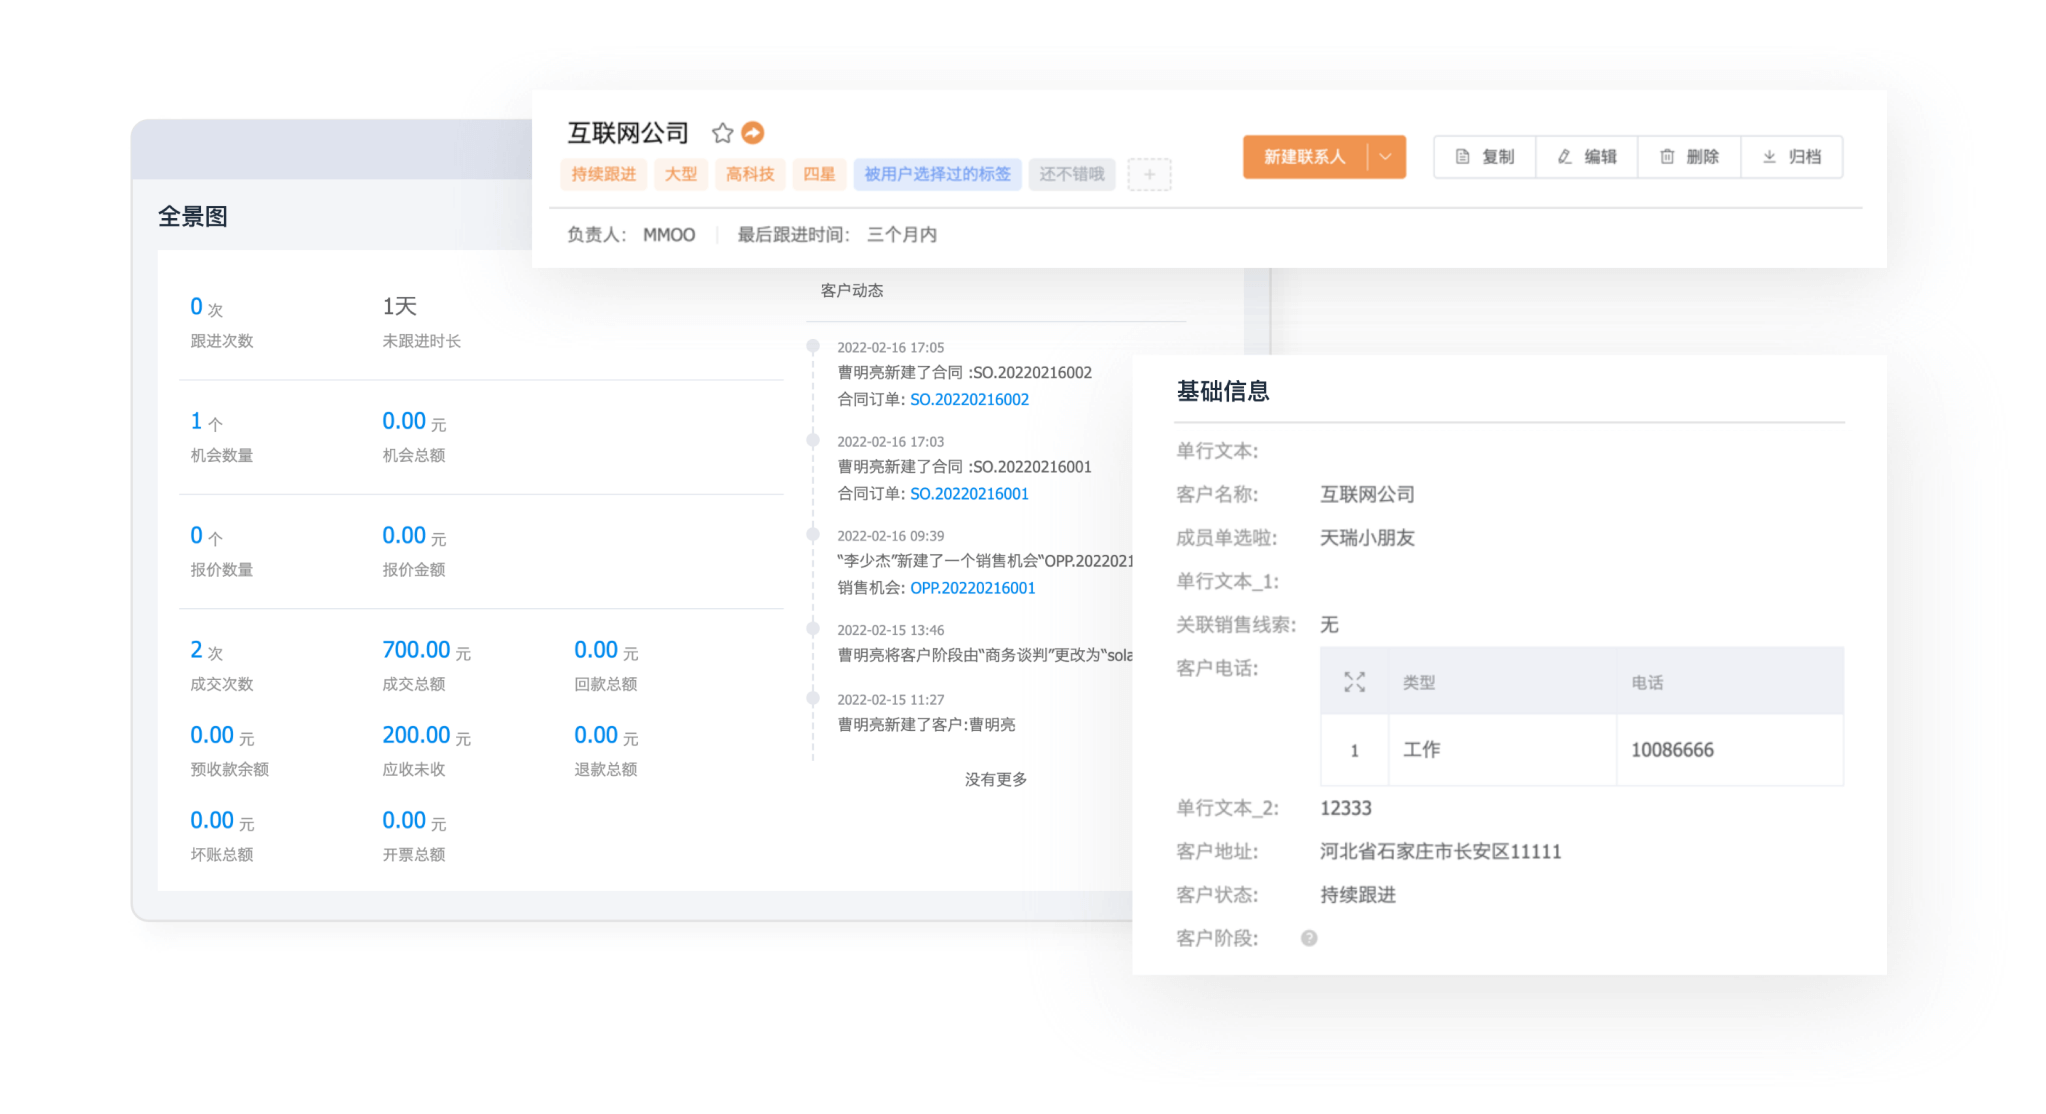Click the 2022-02-15 13:46 timeline marker
Screen dimensions: 2046x1114
tap(813, 629)
